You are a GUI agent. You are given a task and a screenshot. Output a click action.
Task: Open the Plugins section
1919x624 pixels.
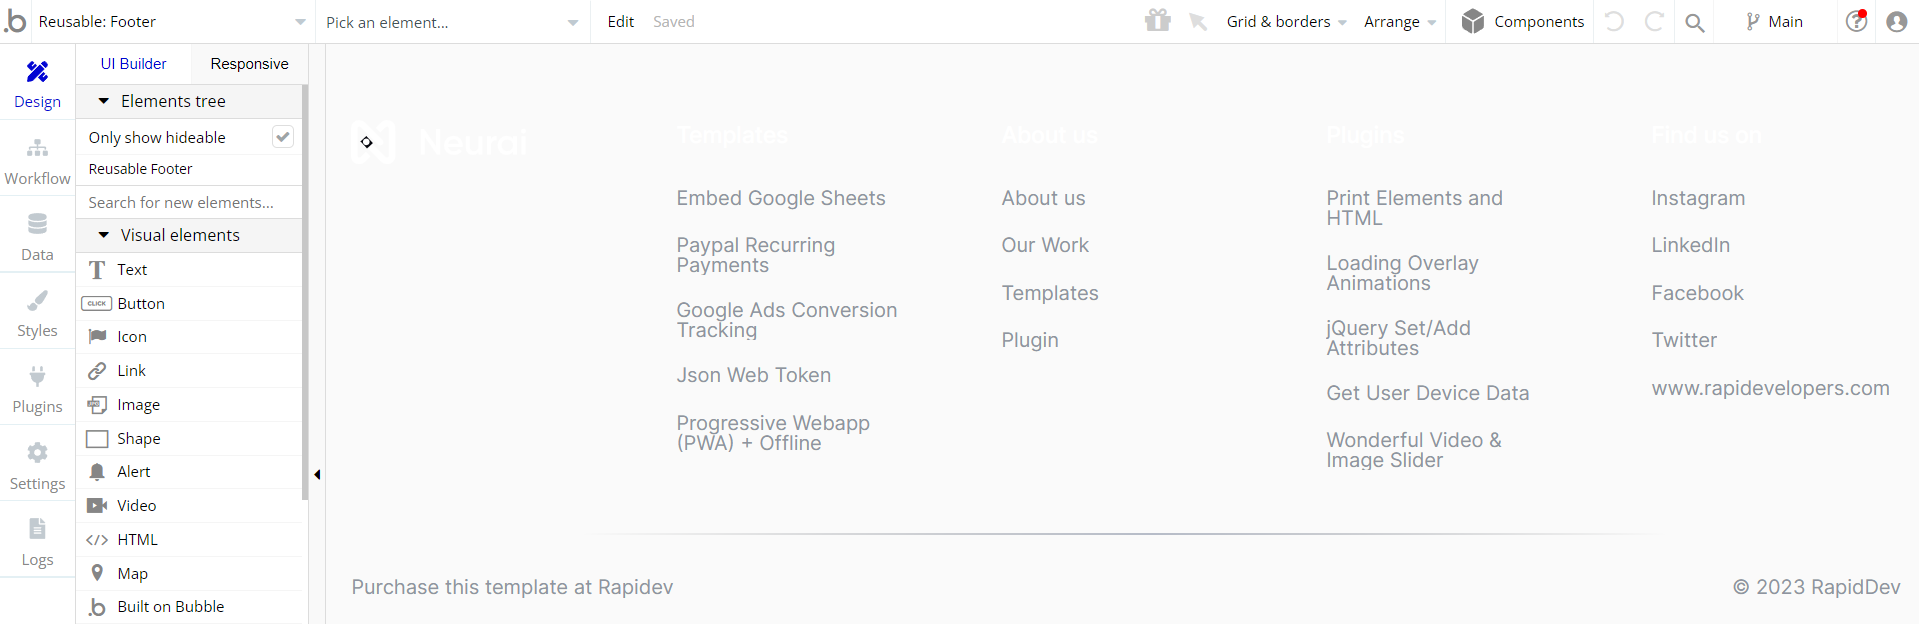click(37, 389)
